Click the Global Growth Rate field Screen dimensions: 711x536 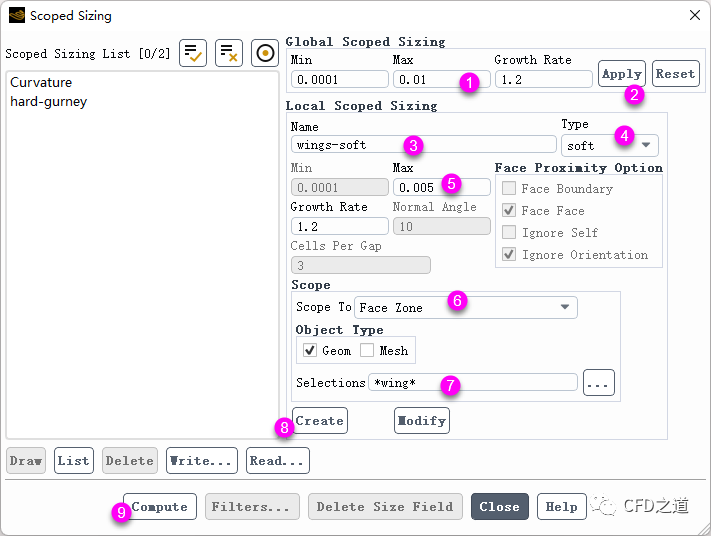543,79
